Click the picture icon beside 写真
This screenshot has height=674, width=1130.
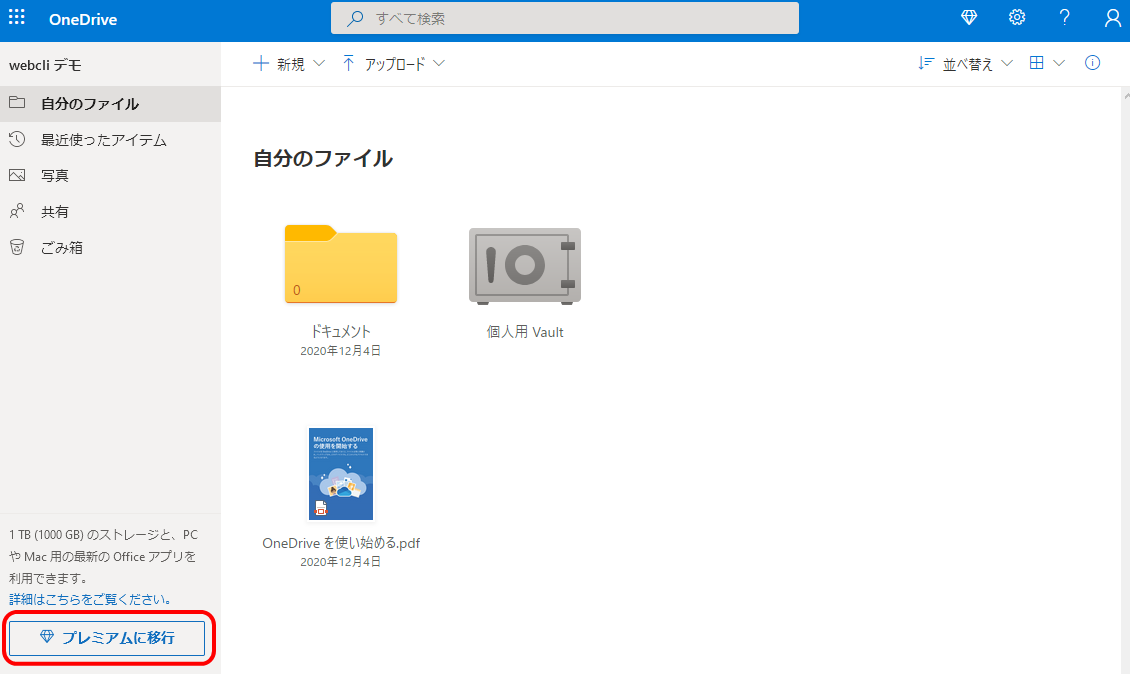[17, 175]
